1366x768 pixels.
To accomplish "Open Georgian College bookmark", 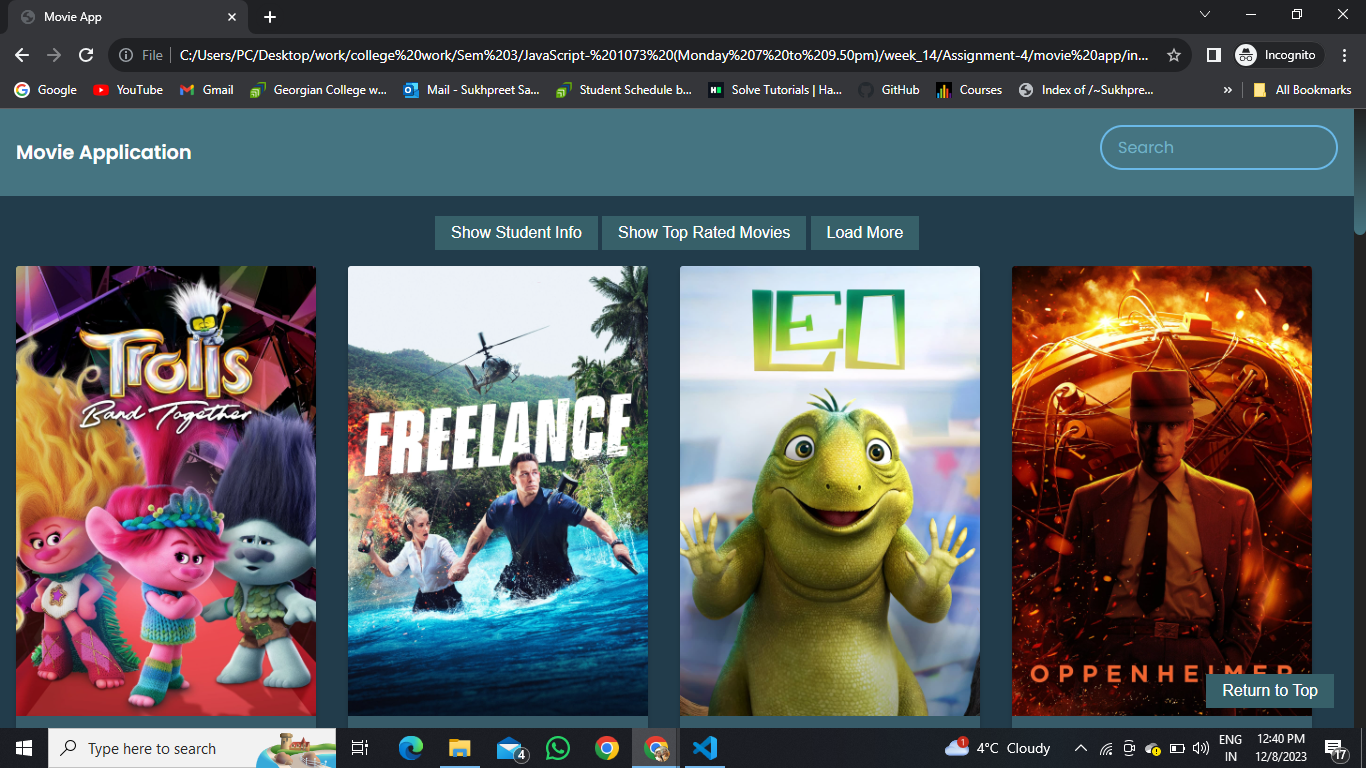I will tap(318, 90).
